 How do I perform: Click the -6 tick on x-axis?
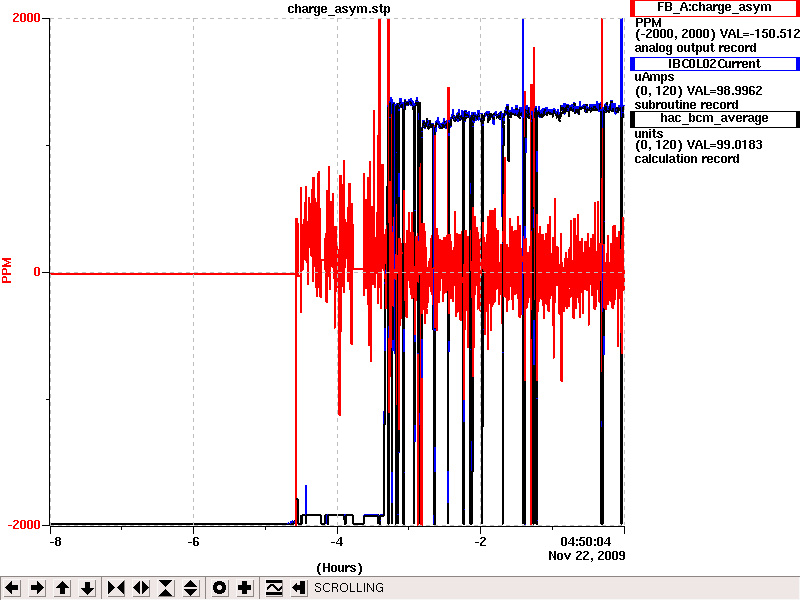pos(193,541)
